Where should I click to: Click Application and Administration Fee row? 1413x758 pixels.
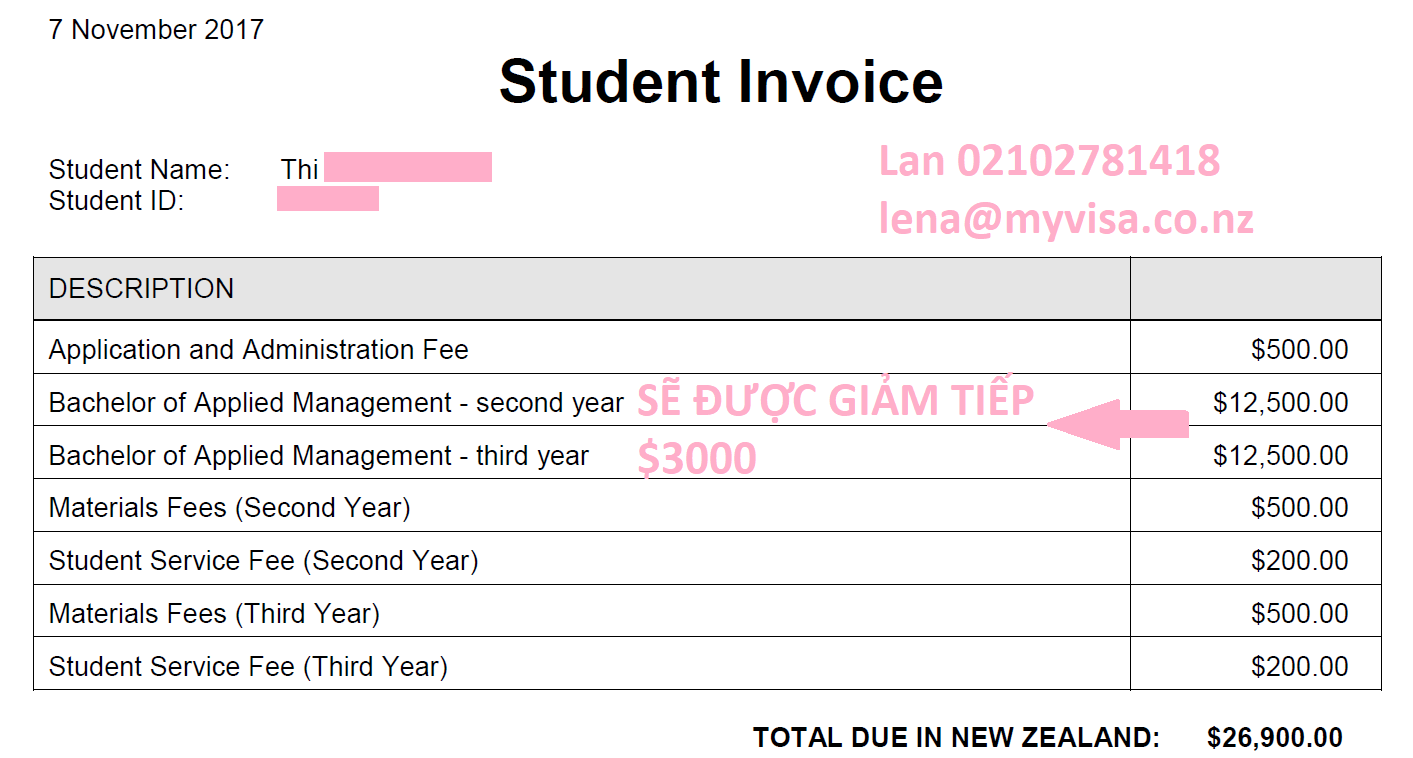[x=707, y=349]
